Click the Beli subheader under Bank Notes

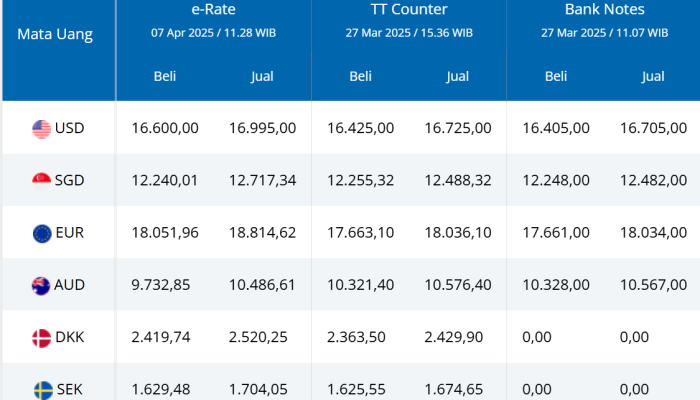pyautogui.click(x=556, y=76)
